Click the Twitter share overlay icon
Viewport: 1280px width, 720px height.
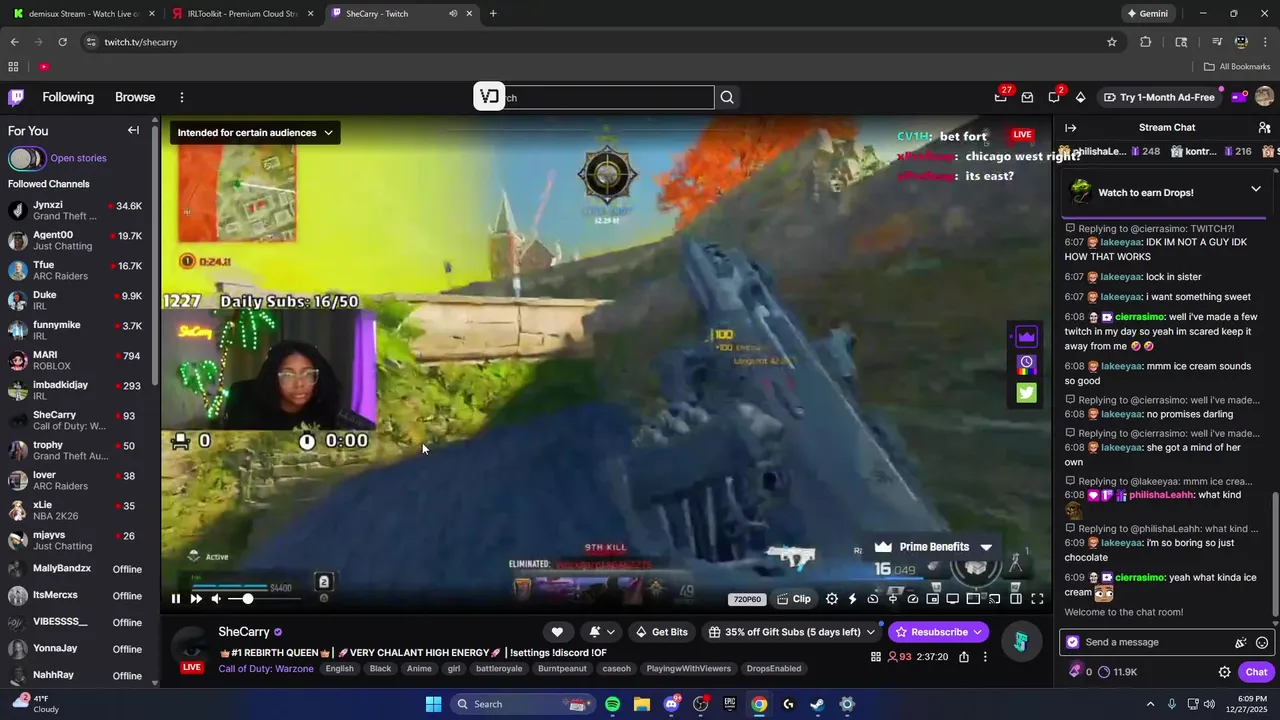click(1027, 393)
